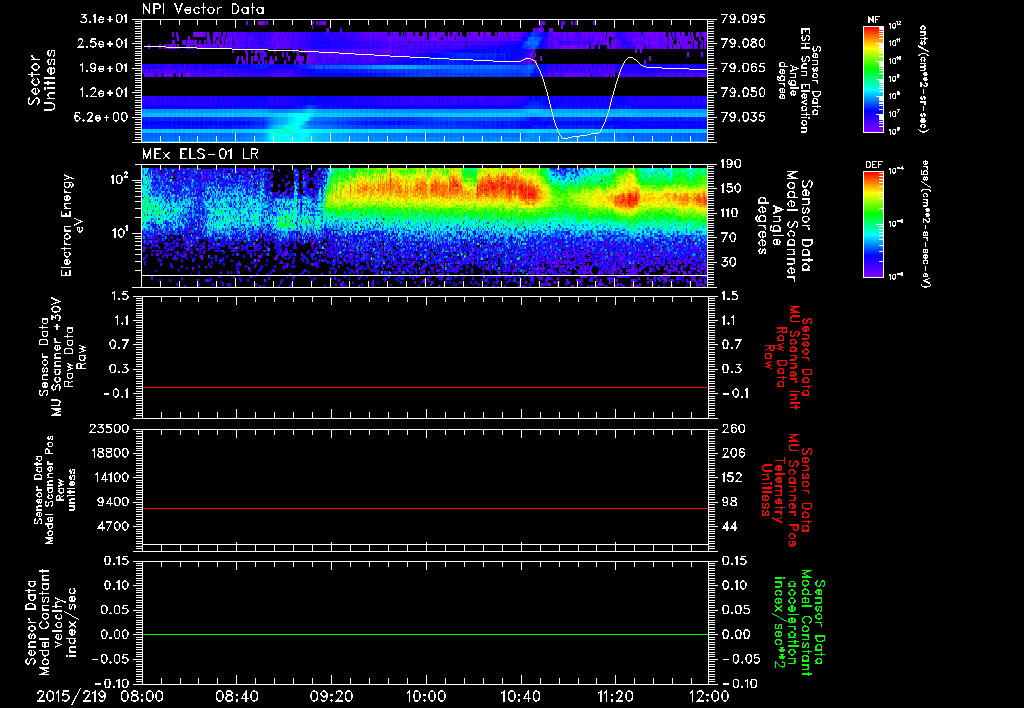Image resolution: width=1024 pixels, height=708 pixels.
Task: Click the "11:20" time axis label
Action: click(615, 697)
